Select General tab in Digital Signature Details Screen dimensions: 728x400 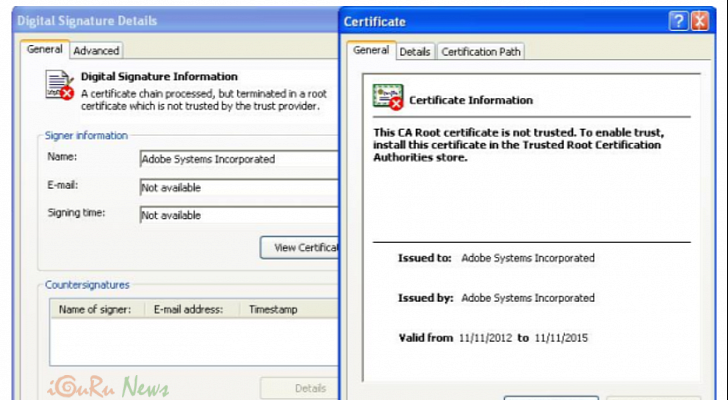click(45, 49)
